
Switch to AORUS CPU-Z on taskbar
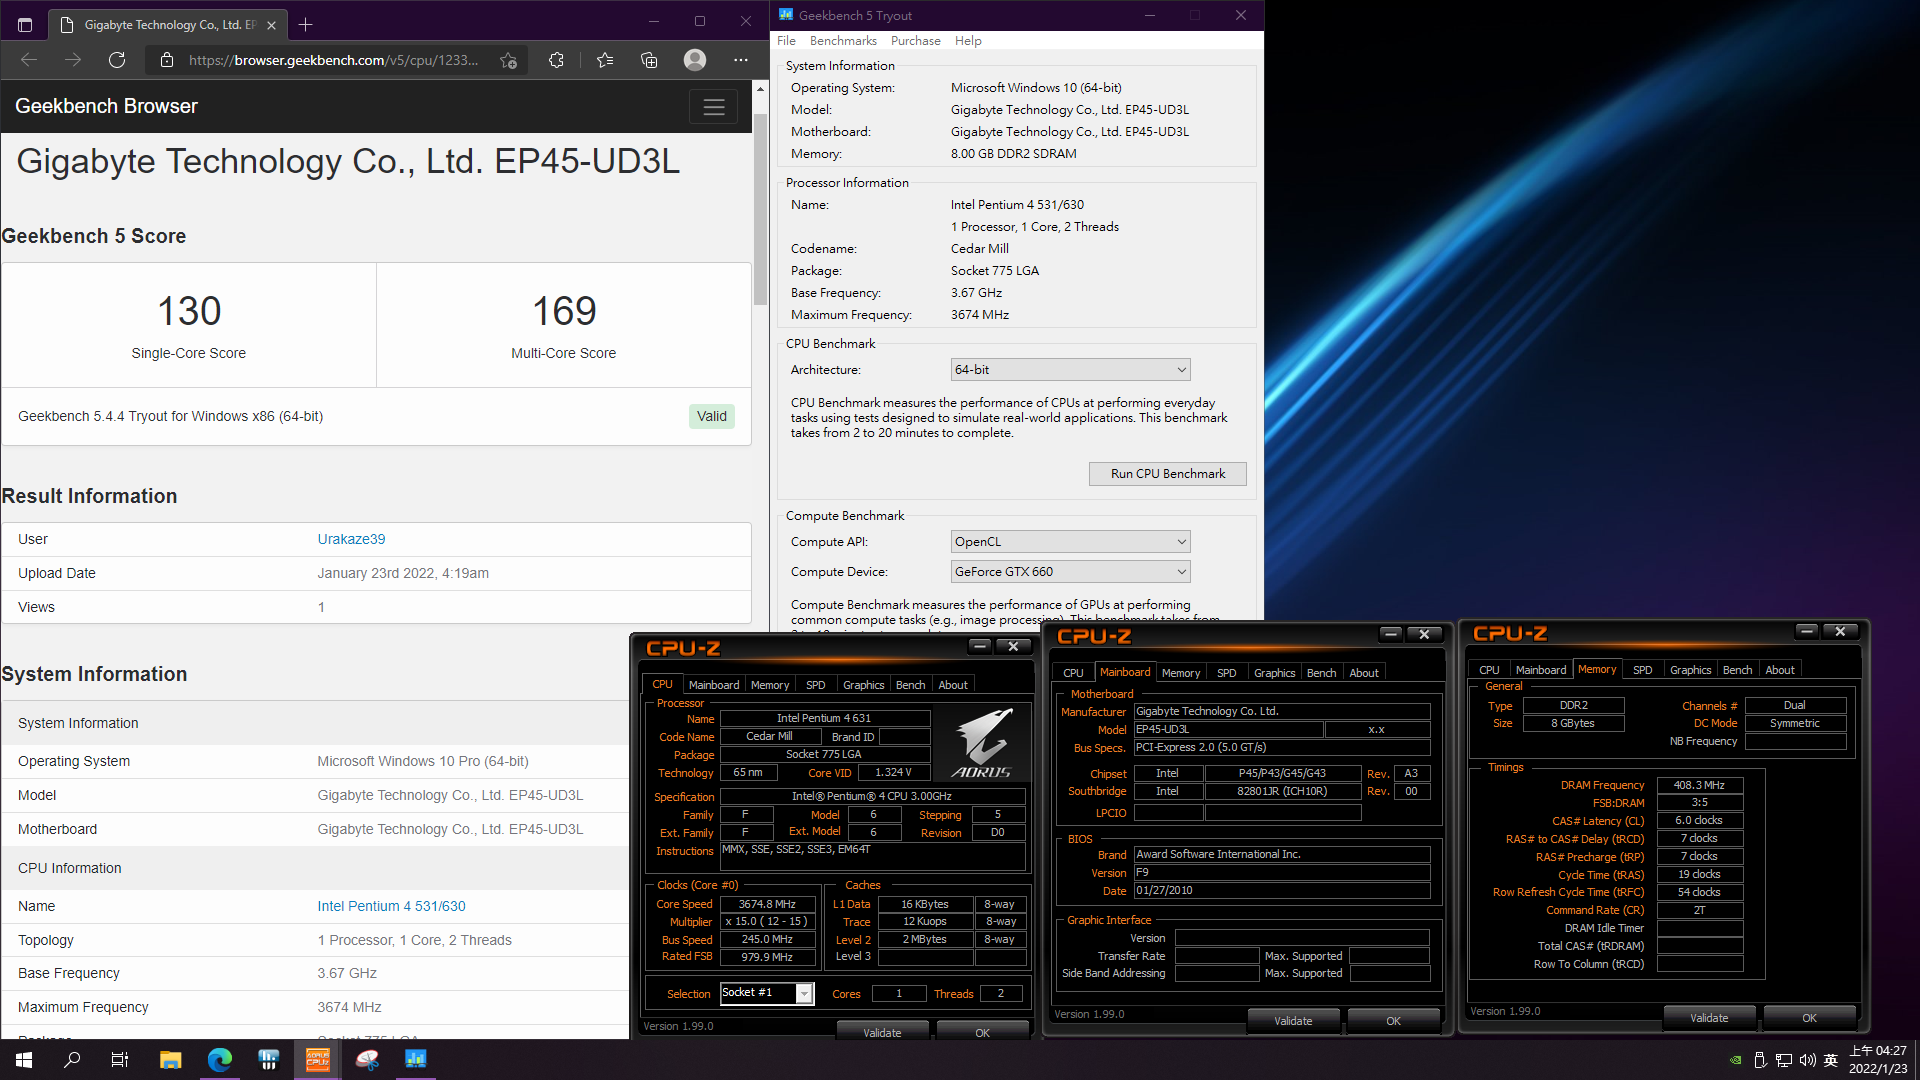point(317,1059)
